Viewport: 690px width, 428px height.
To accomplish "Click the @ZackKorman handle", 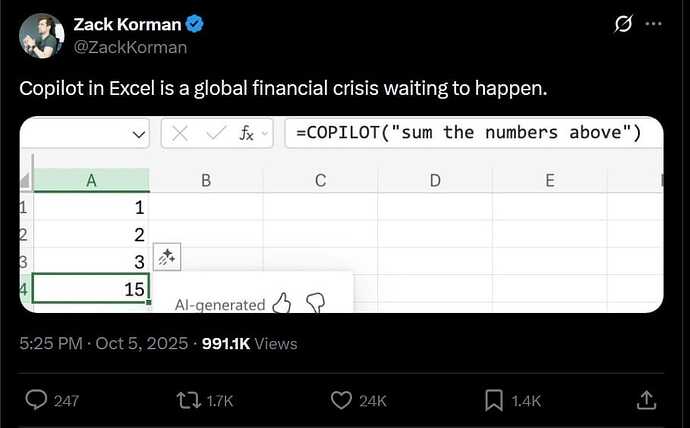I will click(x=130, y=46).
